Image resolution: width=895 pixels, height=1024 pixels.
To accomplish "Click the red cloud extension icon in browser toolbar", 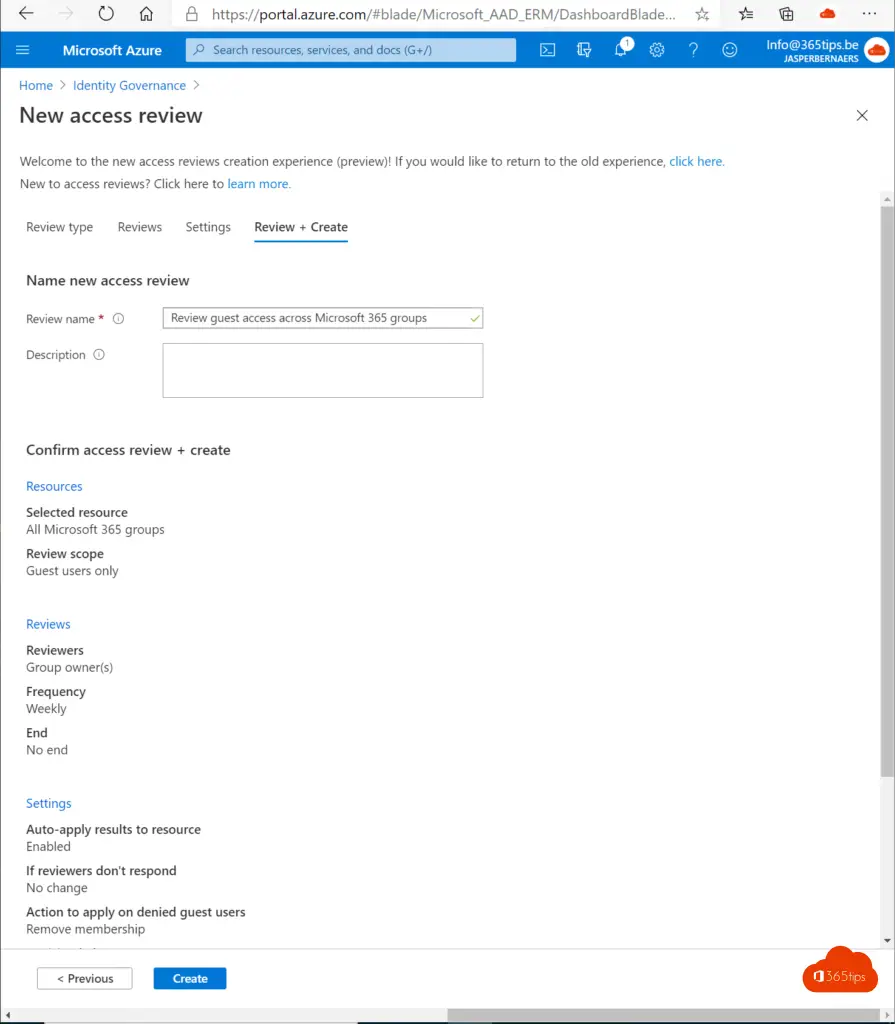I will coord(827,14).
